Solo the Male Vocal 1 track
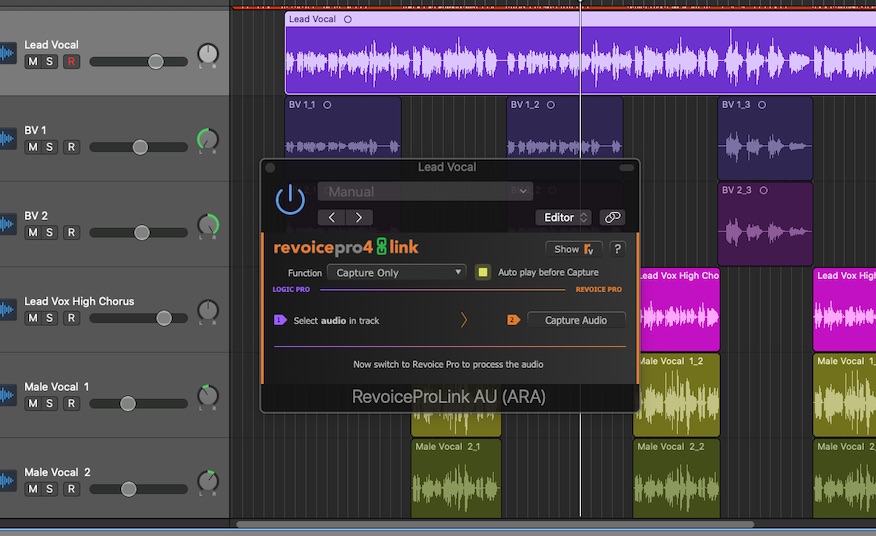Image resolution: width=876 pixels, height=536 pixels. click(49, 404)
